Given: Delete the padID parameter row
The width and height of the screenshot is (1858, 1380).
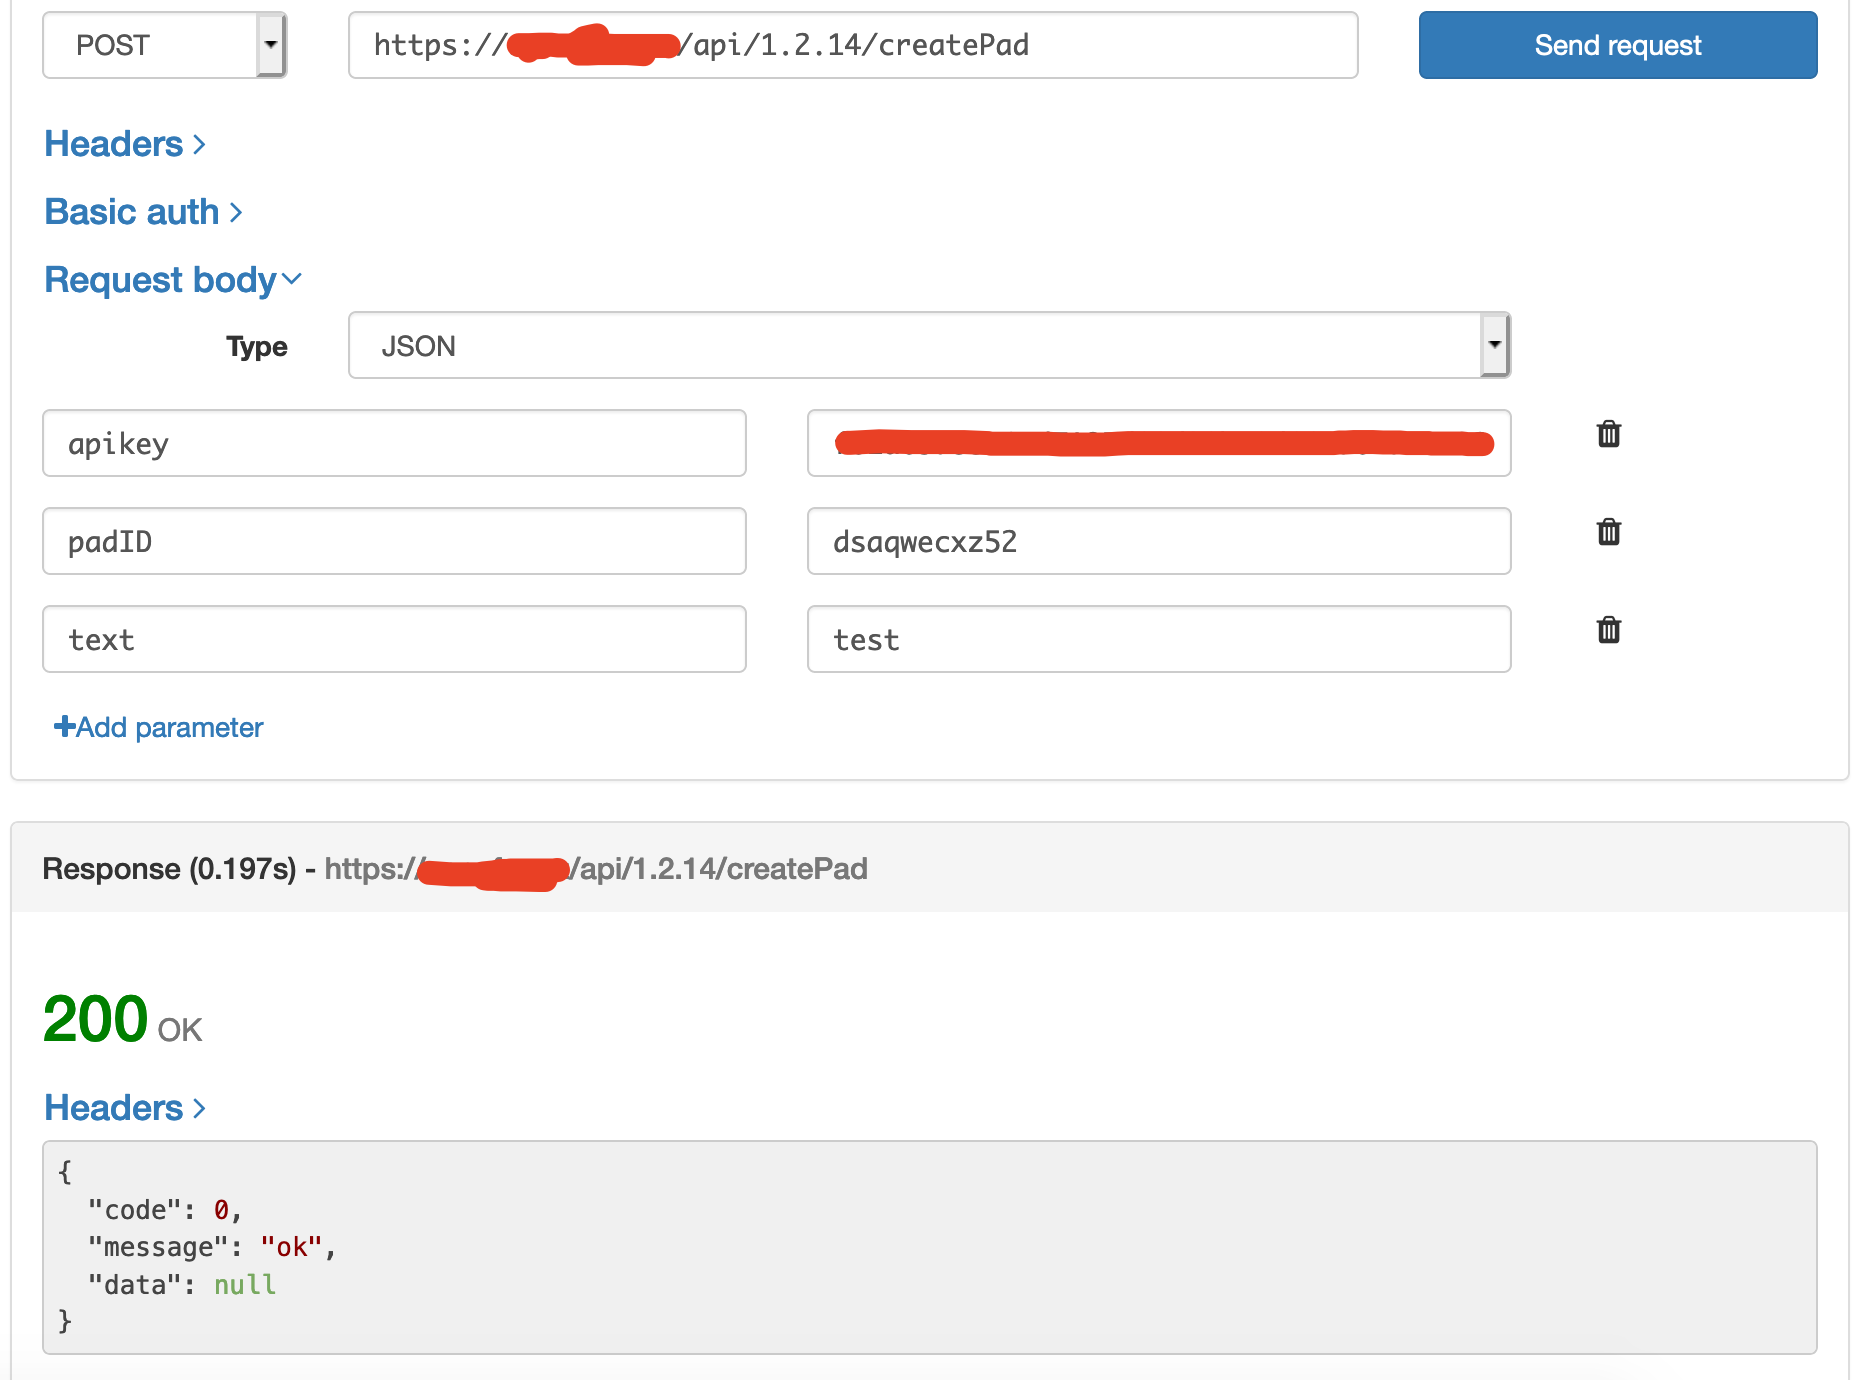Looking at the screenshot, I should (x=1608, y=532).
